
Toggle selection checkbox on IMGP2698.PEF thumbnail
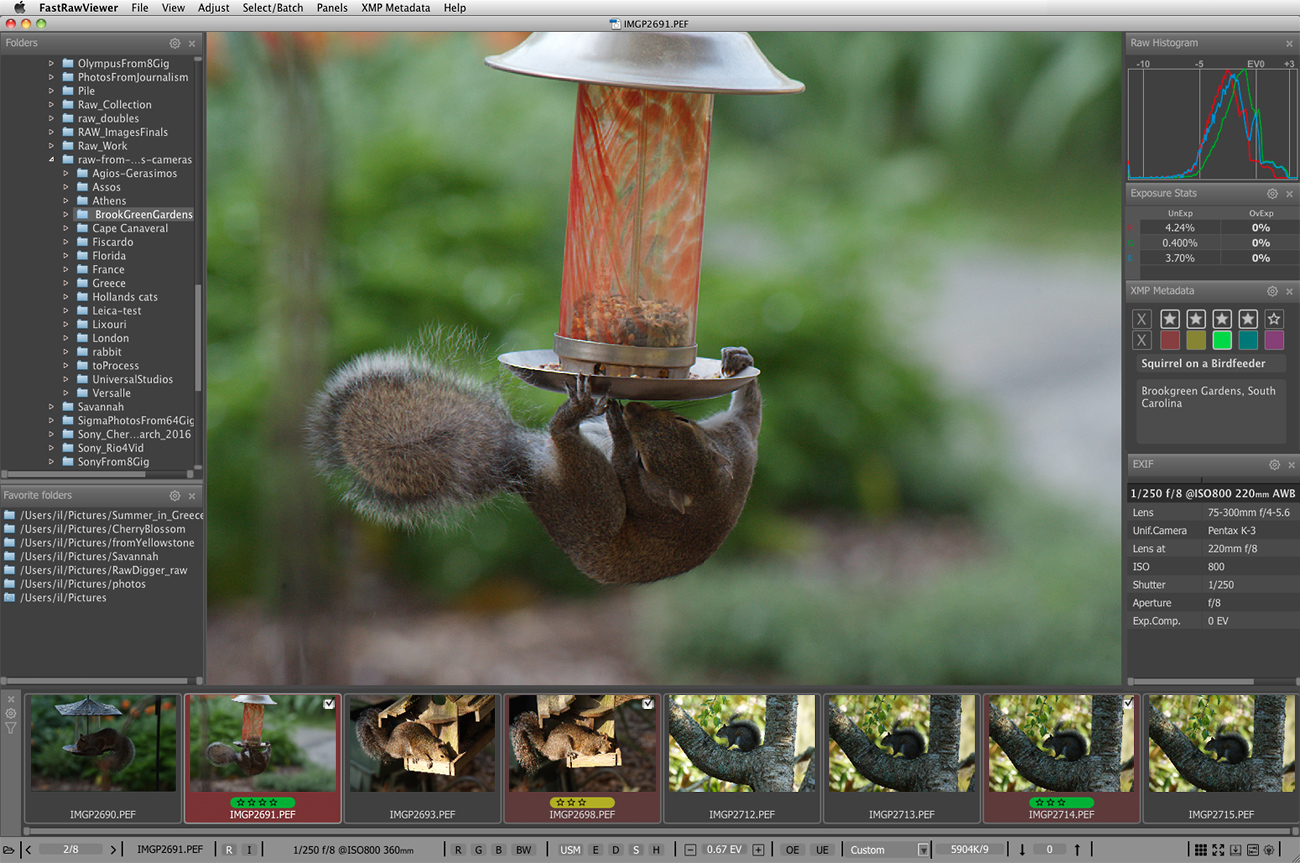pyautogui.click(x=648, y=704)
